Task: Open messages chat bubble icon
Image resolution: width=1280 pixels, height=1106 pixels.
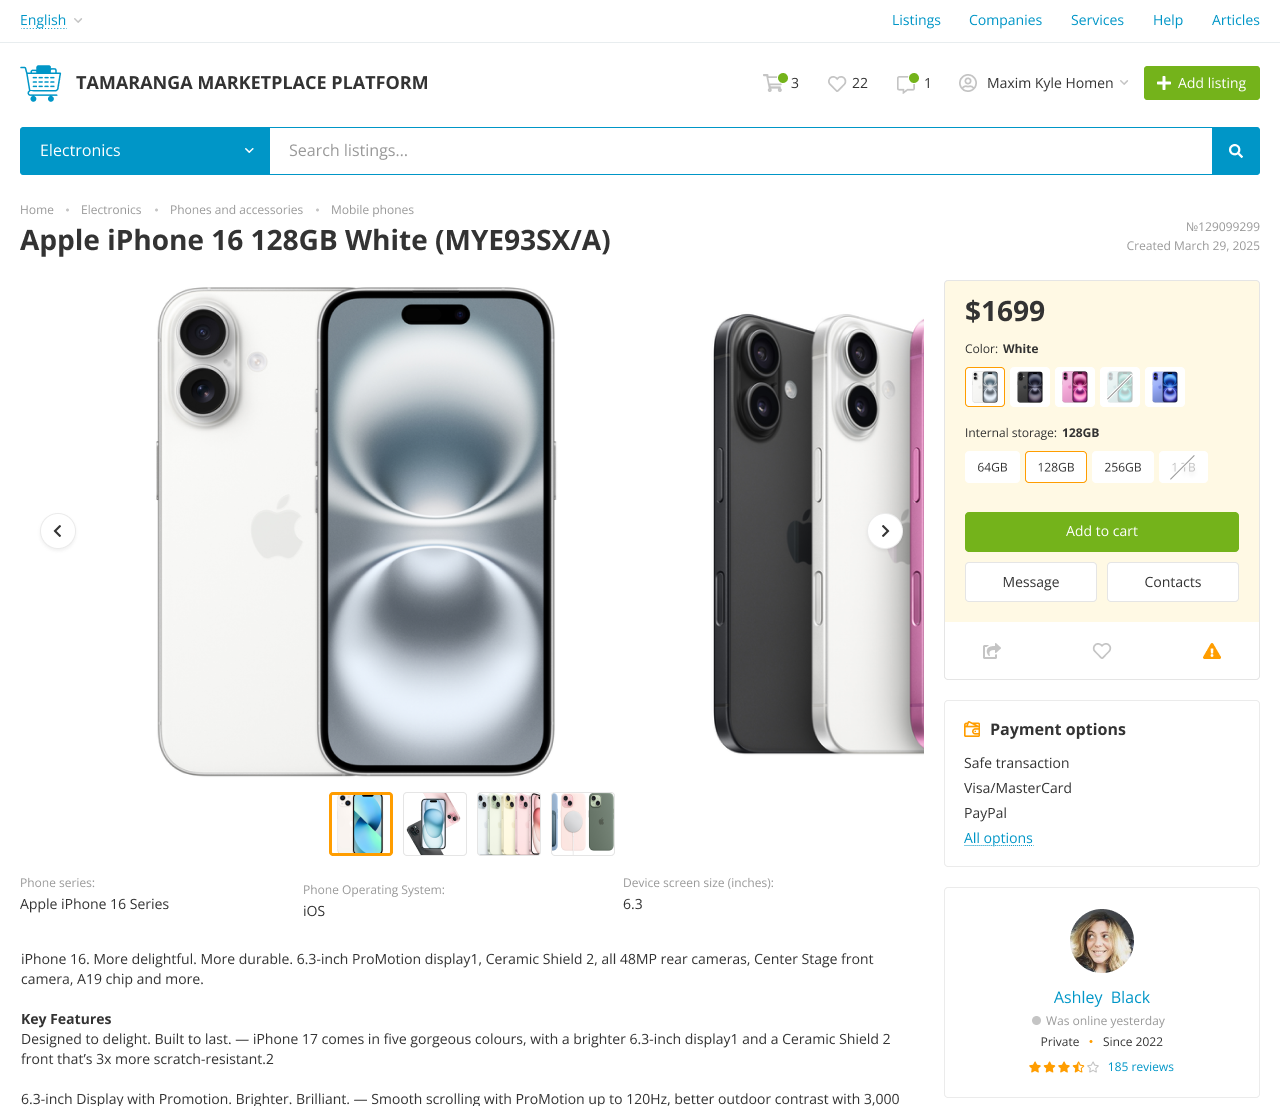Action: (906, 84)
